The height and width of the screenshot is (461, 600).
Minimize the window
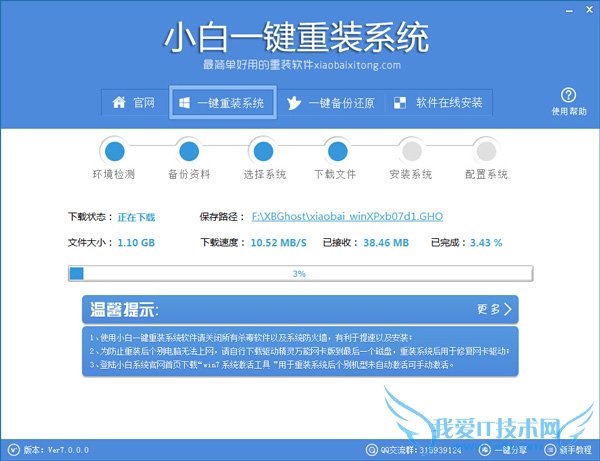click(569, 11)
